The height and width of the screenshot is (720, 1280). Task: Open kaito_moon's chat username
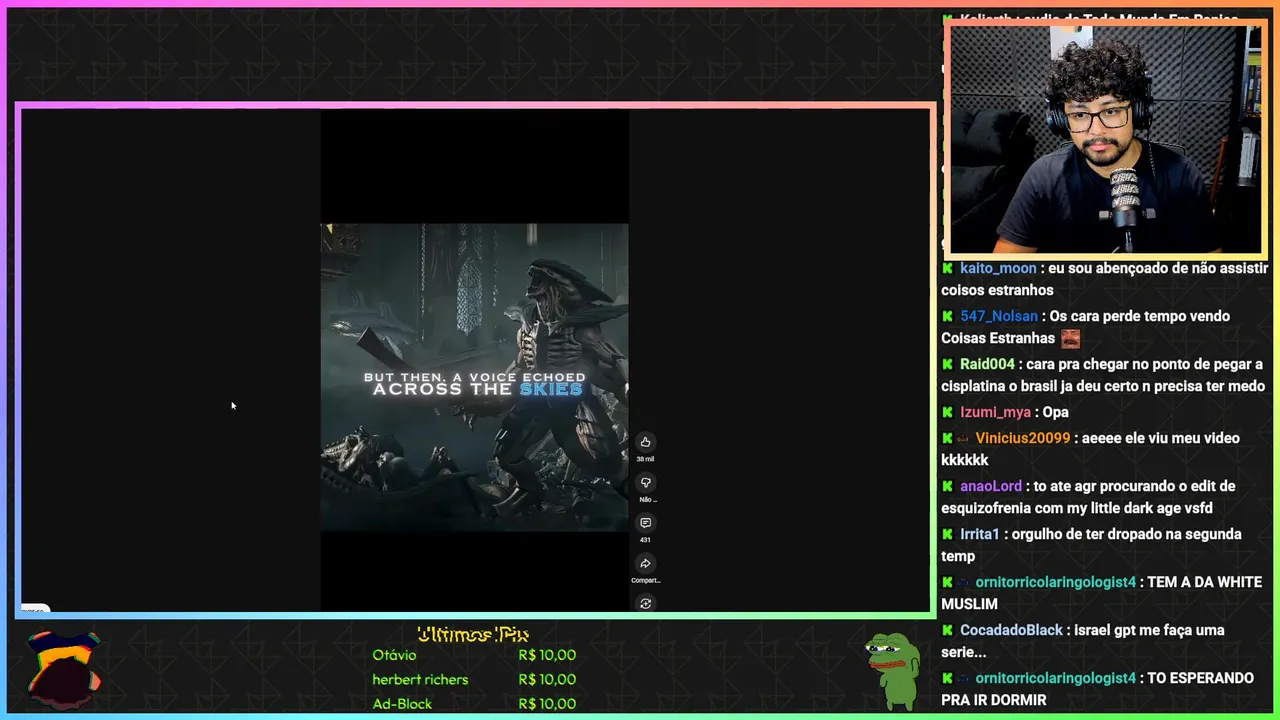998,268
